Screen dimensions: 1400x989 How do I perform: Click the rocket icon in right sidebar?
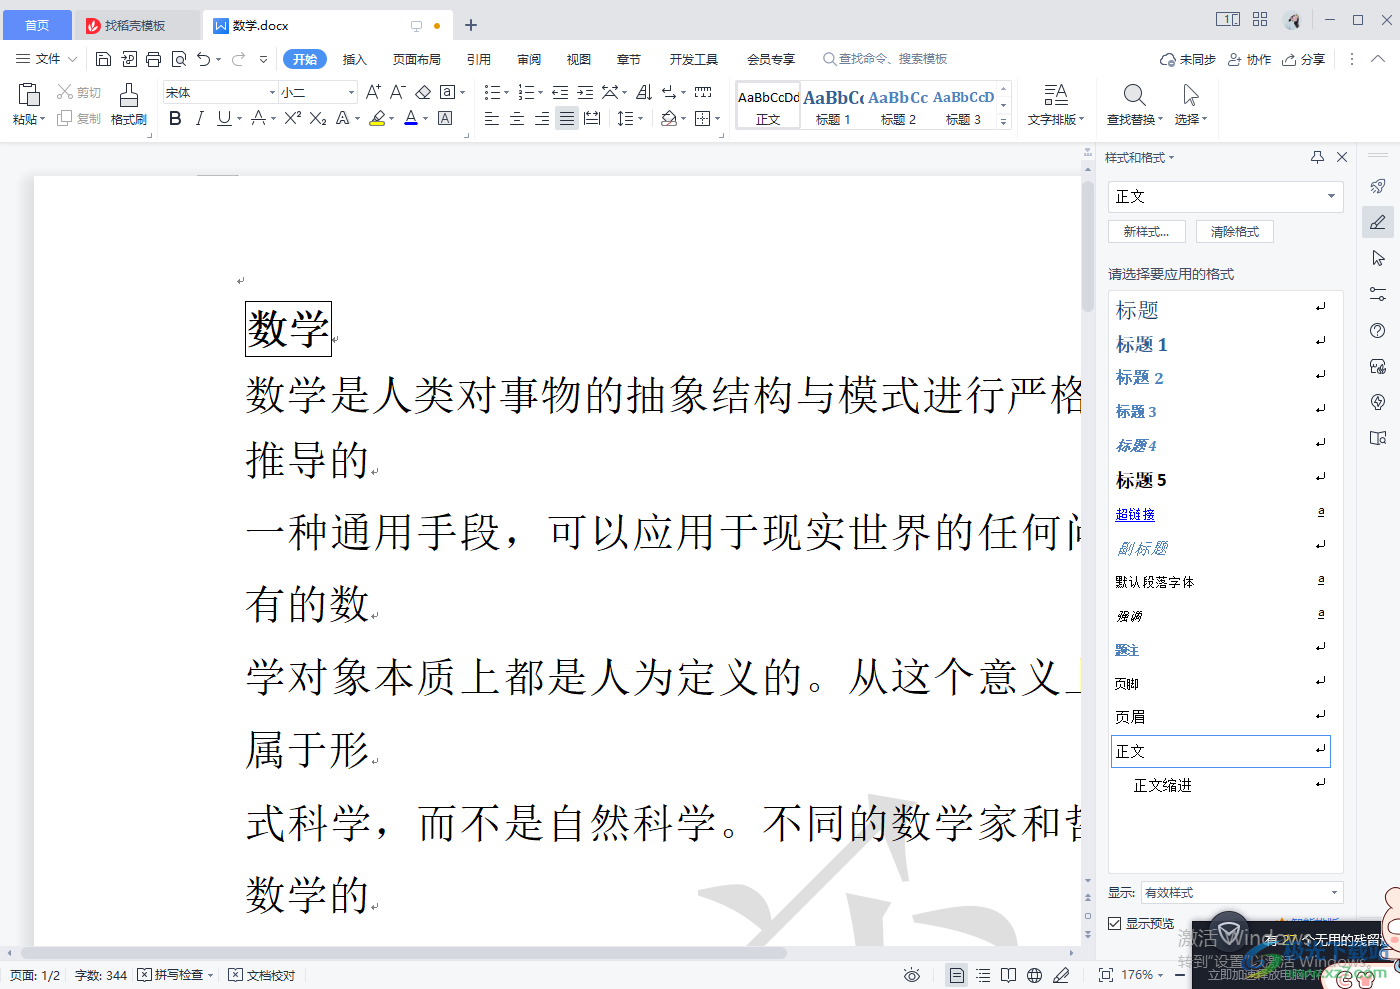(1378, 186)
